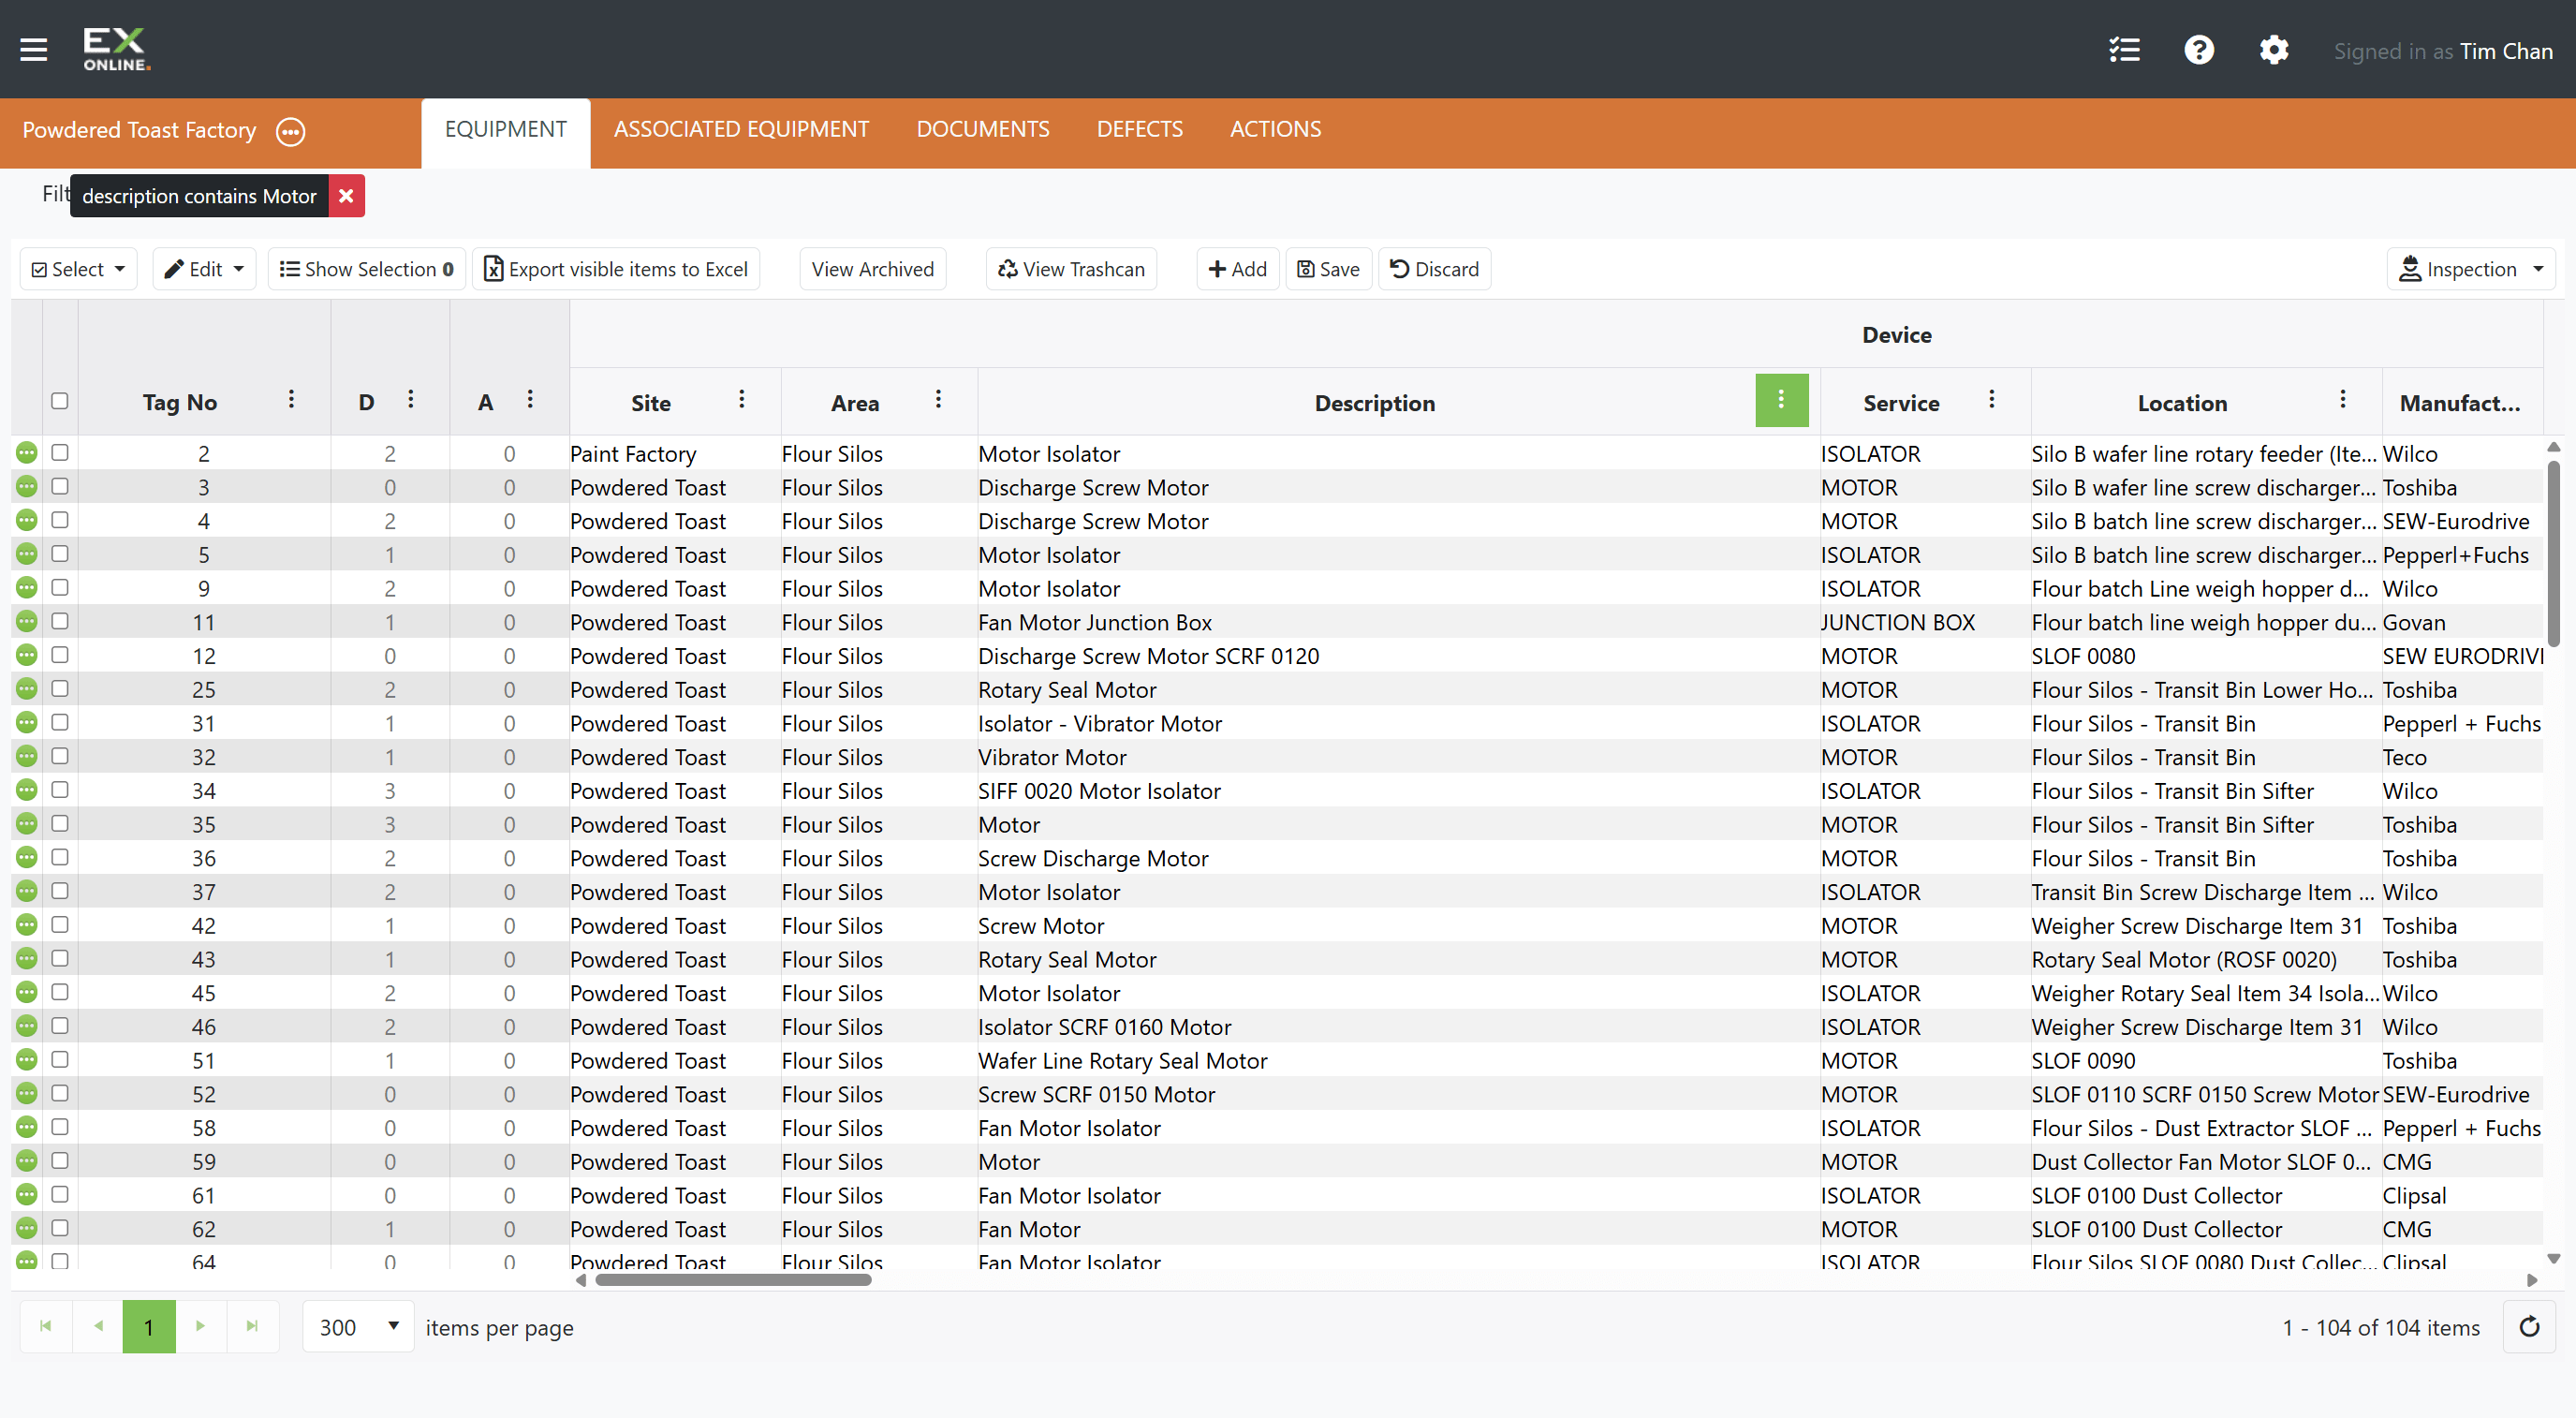
Task: Go to the last page arrow
Action: click(x=253, y=1326)
